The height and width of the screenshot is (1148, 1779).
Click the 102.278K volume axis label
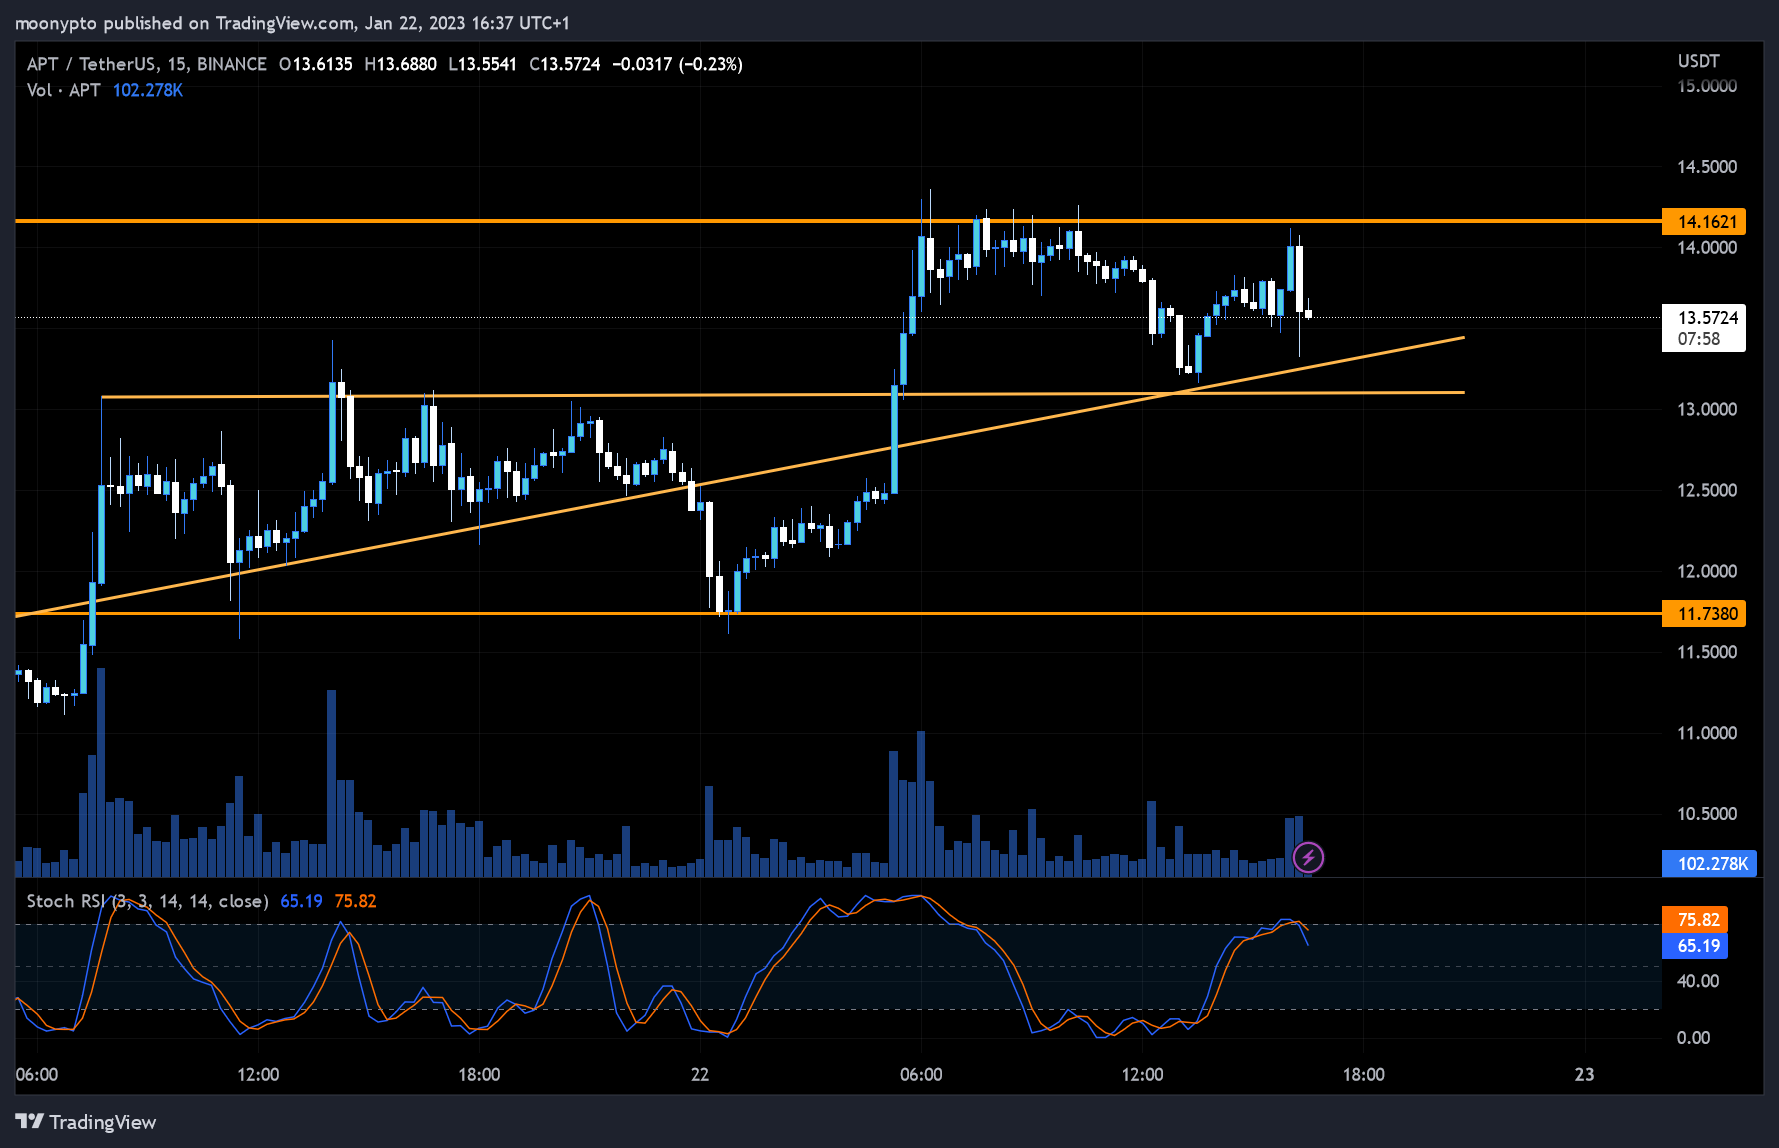1708,863
